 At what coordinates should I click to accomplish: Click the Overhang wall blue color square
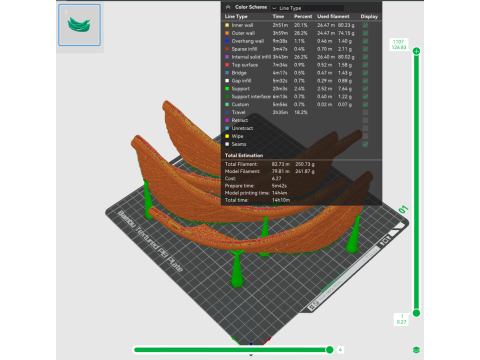[227, 41]
